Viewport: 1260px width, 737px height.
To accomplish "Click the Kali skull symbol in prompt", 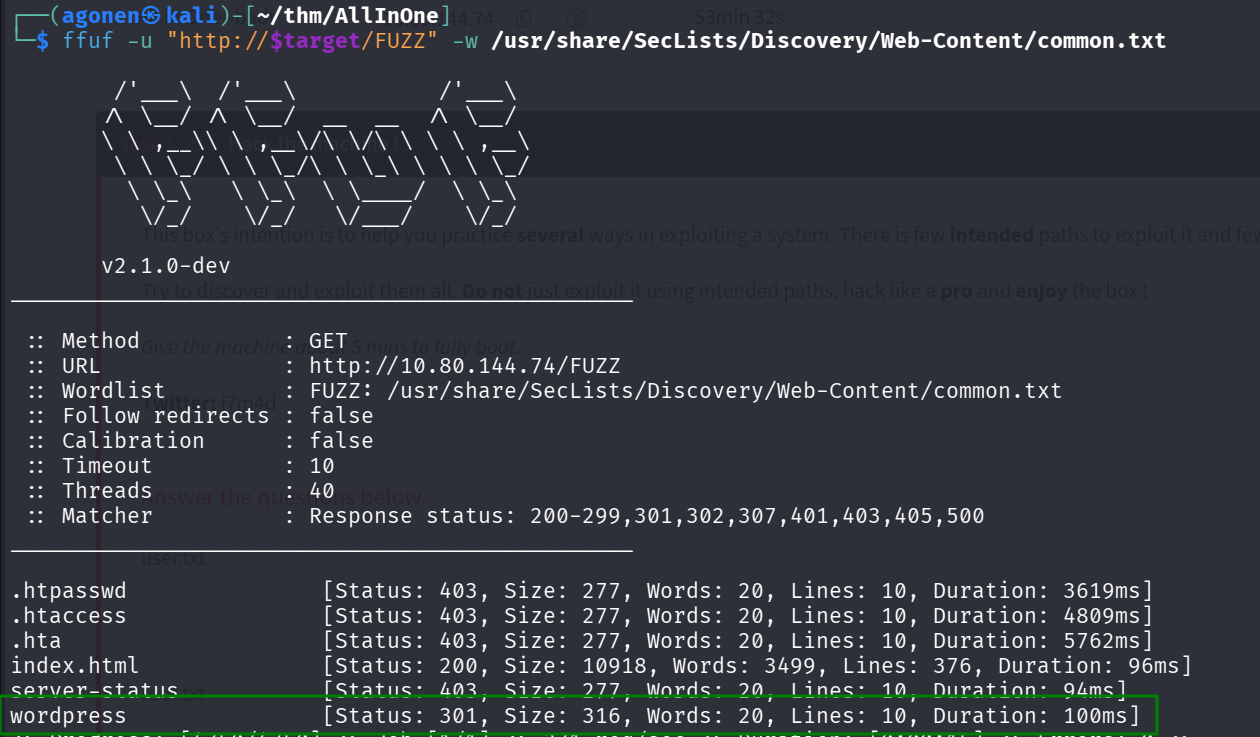I will (x=152, y=16).
